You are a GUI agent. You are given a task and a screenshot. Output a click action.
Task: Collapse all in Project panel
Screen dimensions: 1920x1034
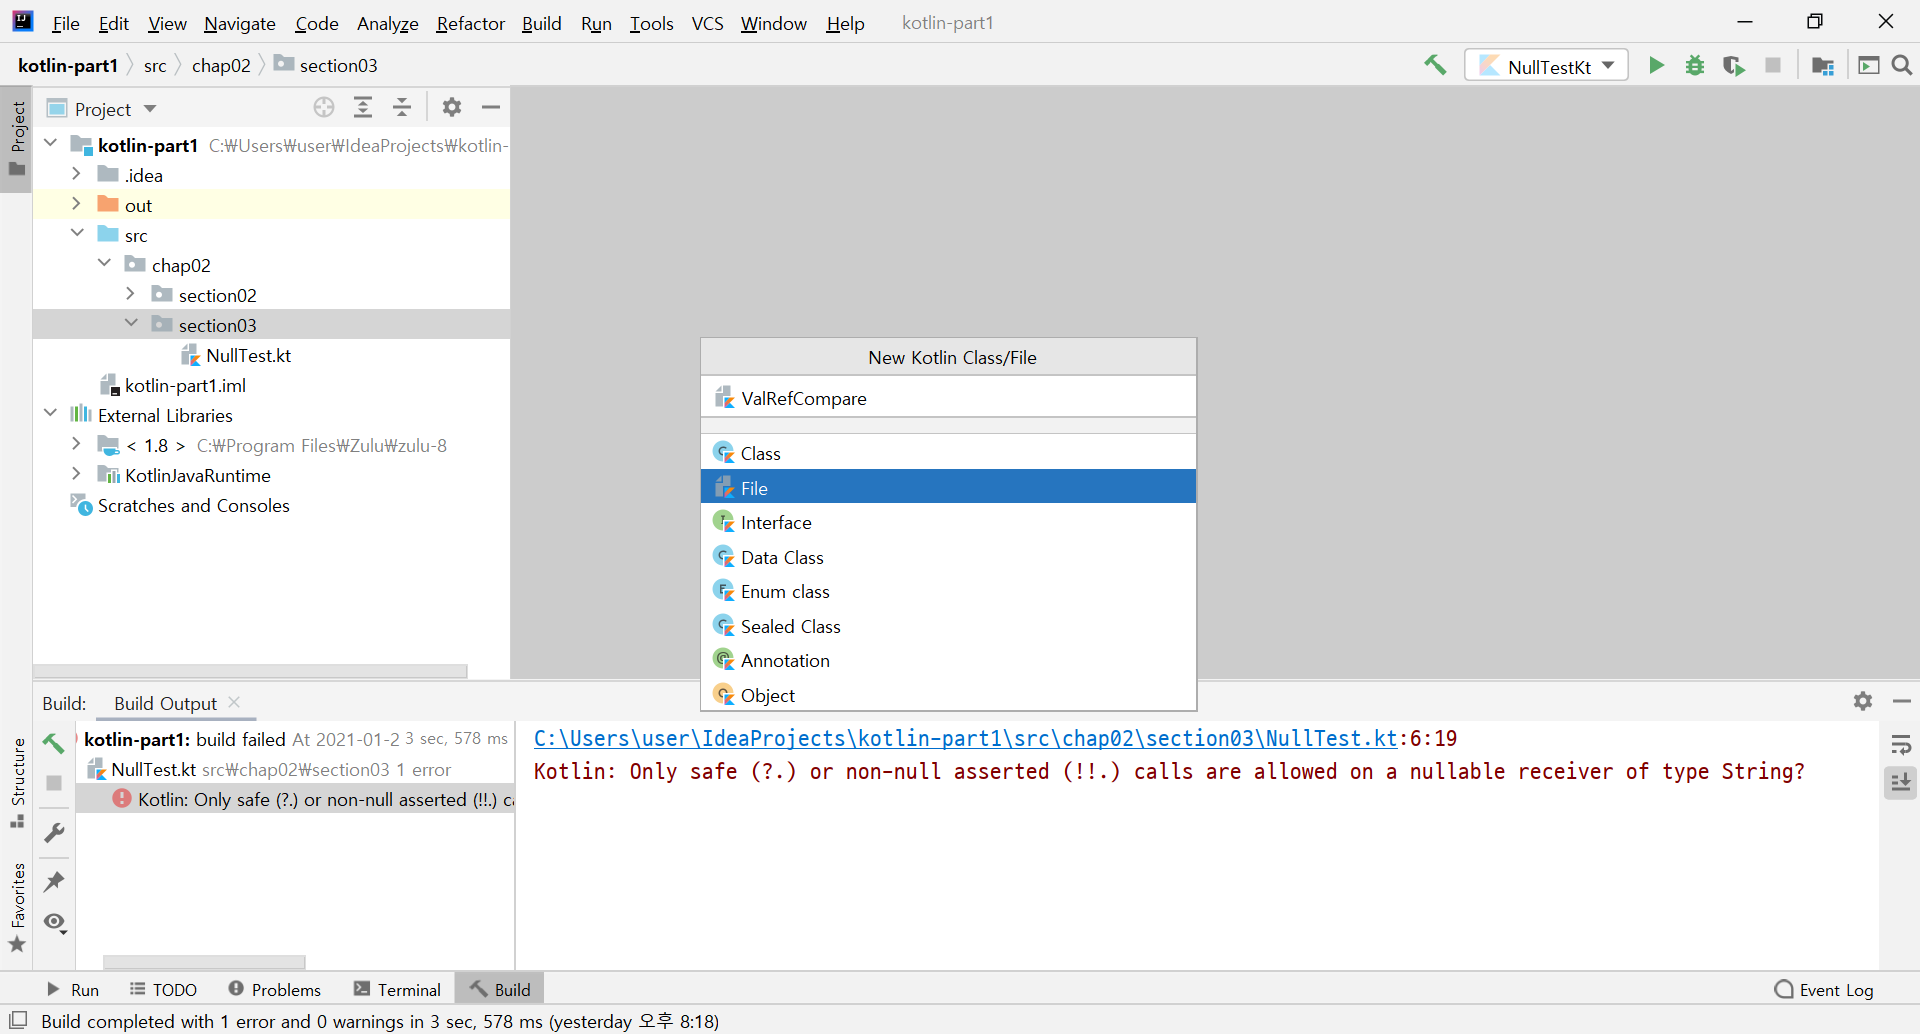tap(402, 107)
